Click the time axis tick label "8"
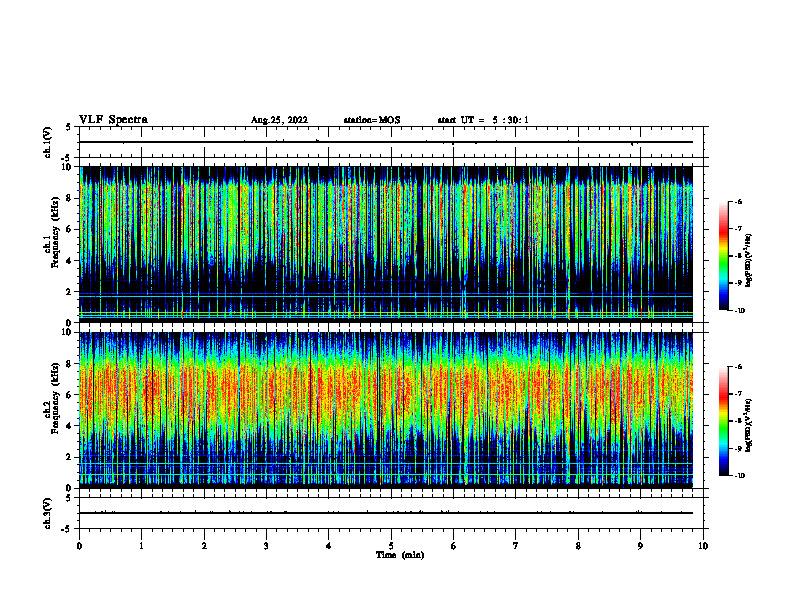 tap(578, 546)
